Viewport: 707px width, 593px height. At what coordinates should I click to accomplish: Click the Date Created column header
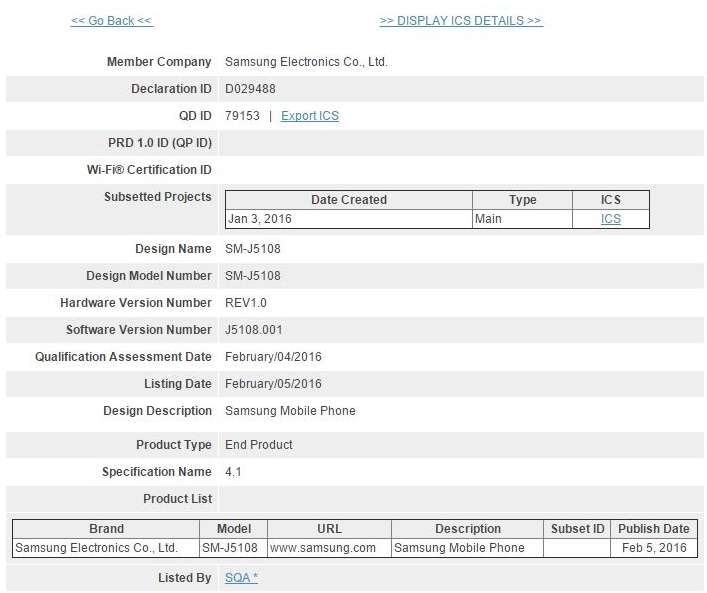pos(349,200)
